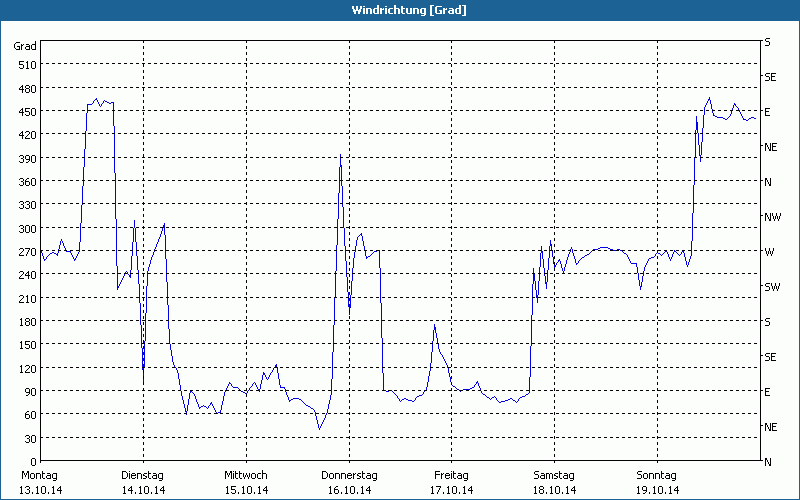Click the 'N' compass label beside the 360 gridline
Image resolution: width=800 pixels, height=500 pixels.
click(x=768, y=182)
